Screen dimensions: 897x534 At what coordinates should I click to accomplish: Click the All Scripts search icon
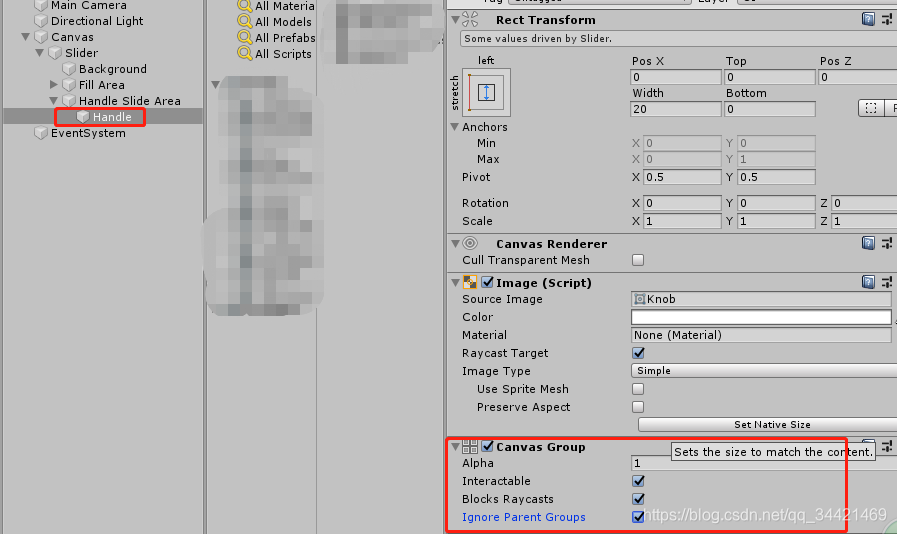pos(245,53)
